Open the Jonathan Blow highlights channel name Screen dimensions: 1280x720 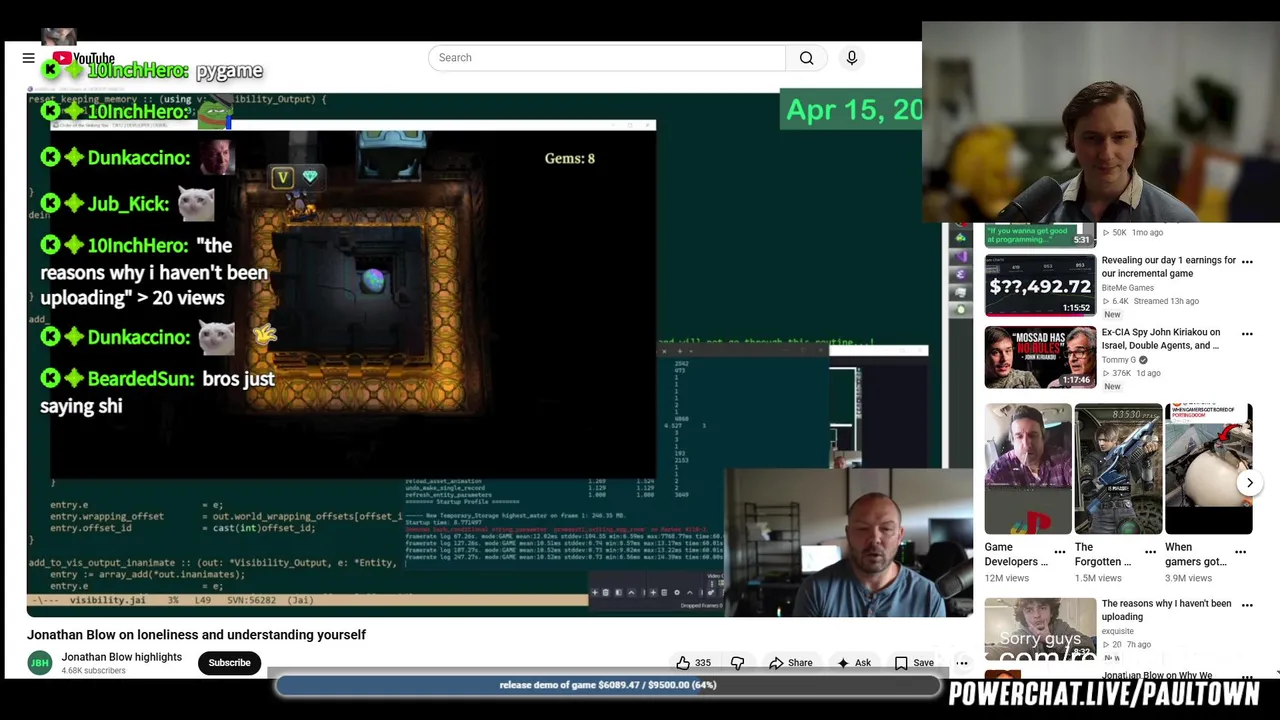pyautogui.click(x=122, y=657)
